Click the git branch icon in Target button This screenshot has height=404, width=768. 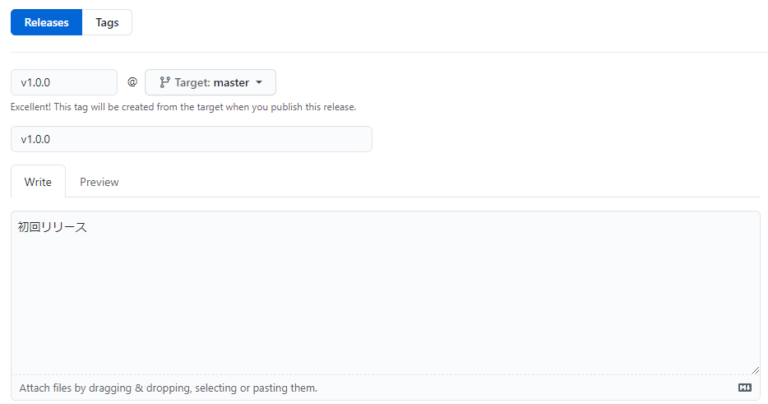point(164,82)
